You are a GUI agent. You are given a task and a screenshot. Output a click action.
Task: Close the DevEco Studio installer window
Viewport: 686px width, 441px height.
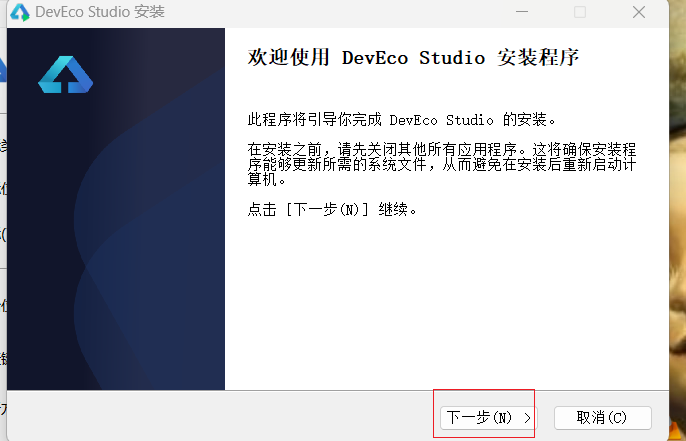(639, 12)
